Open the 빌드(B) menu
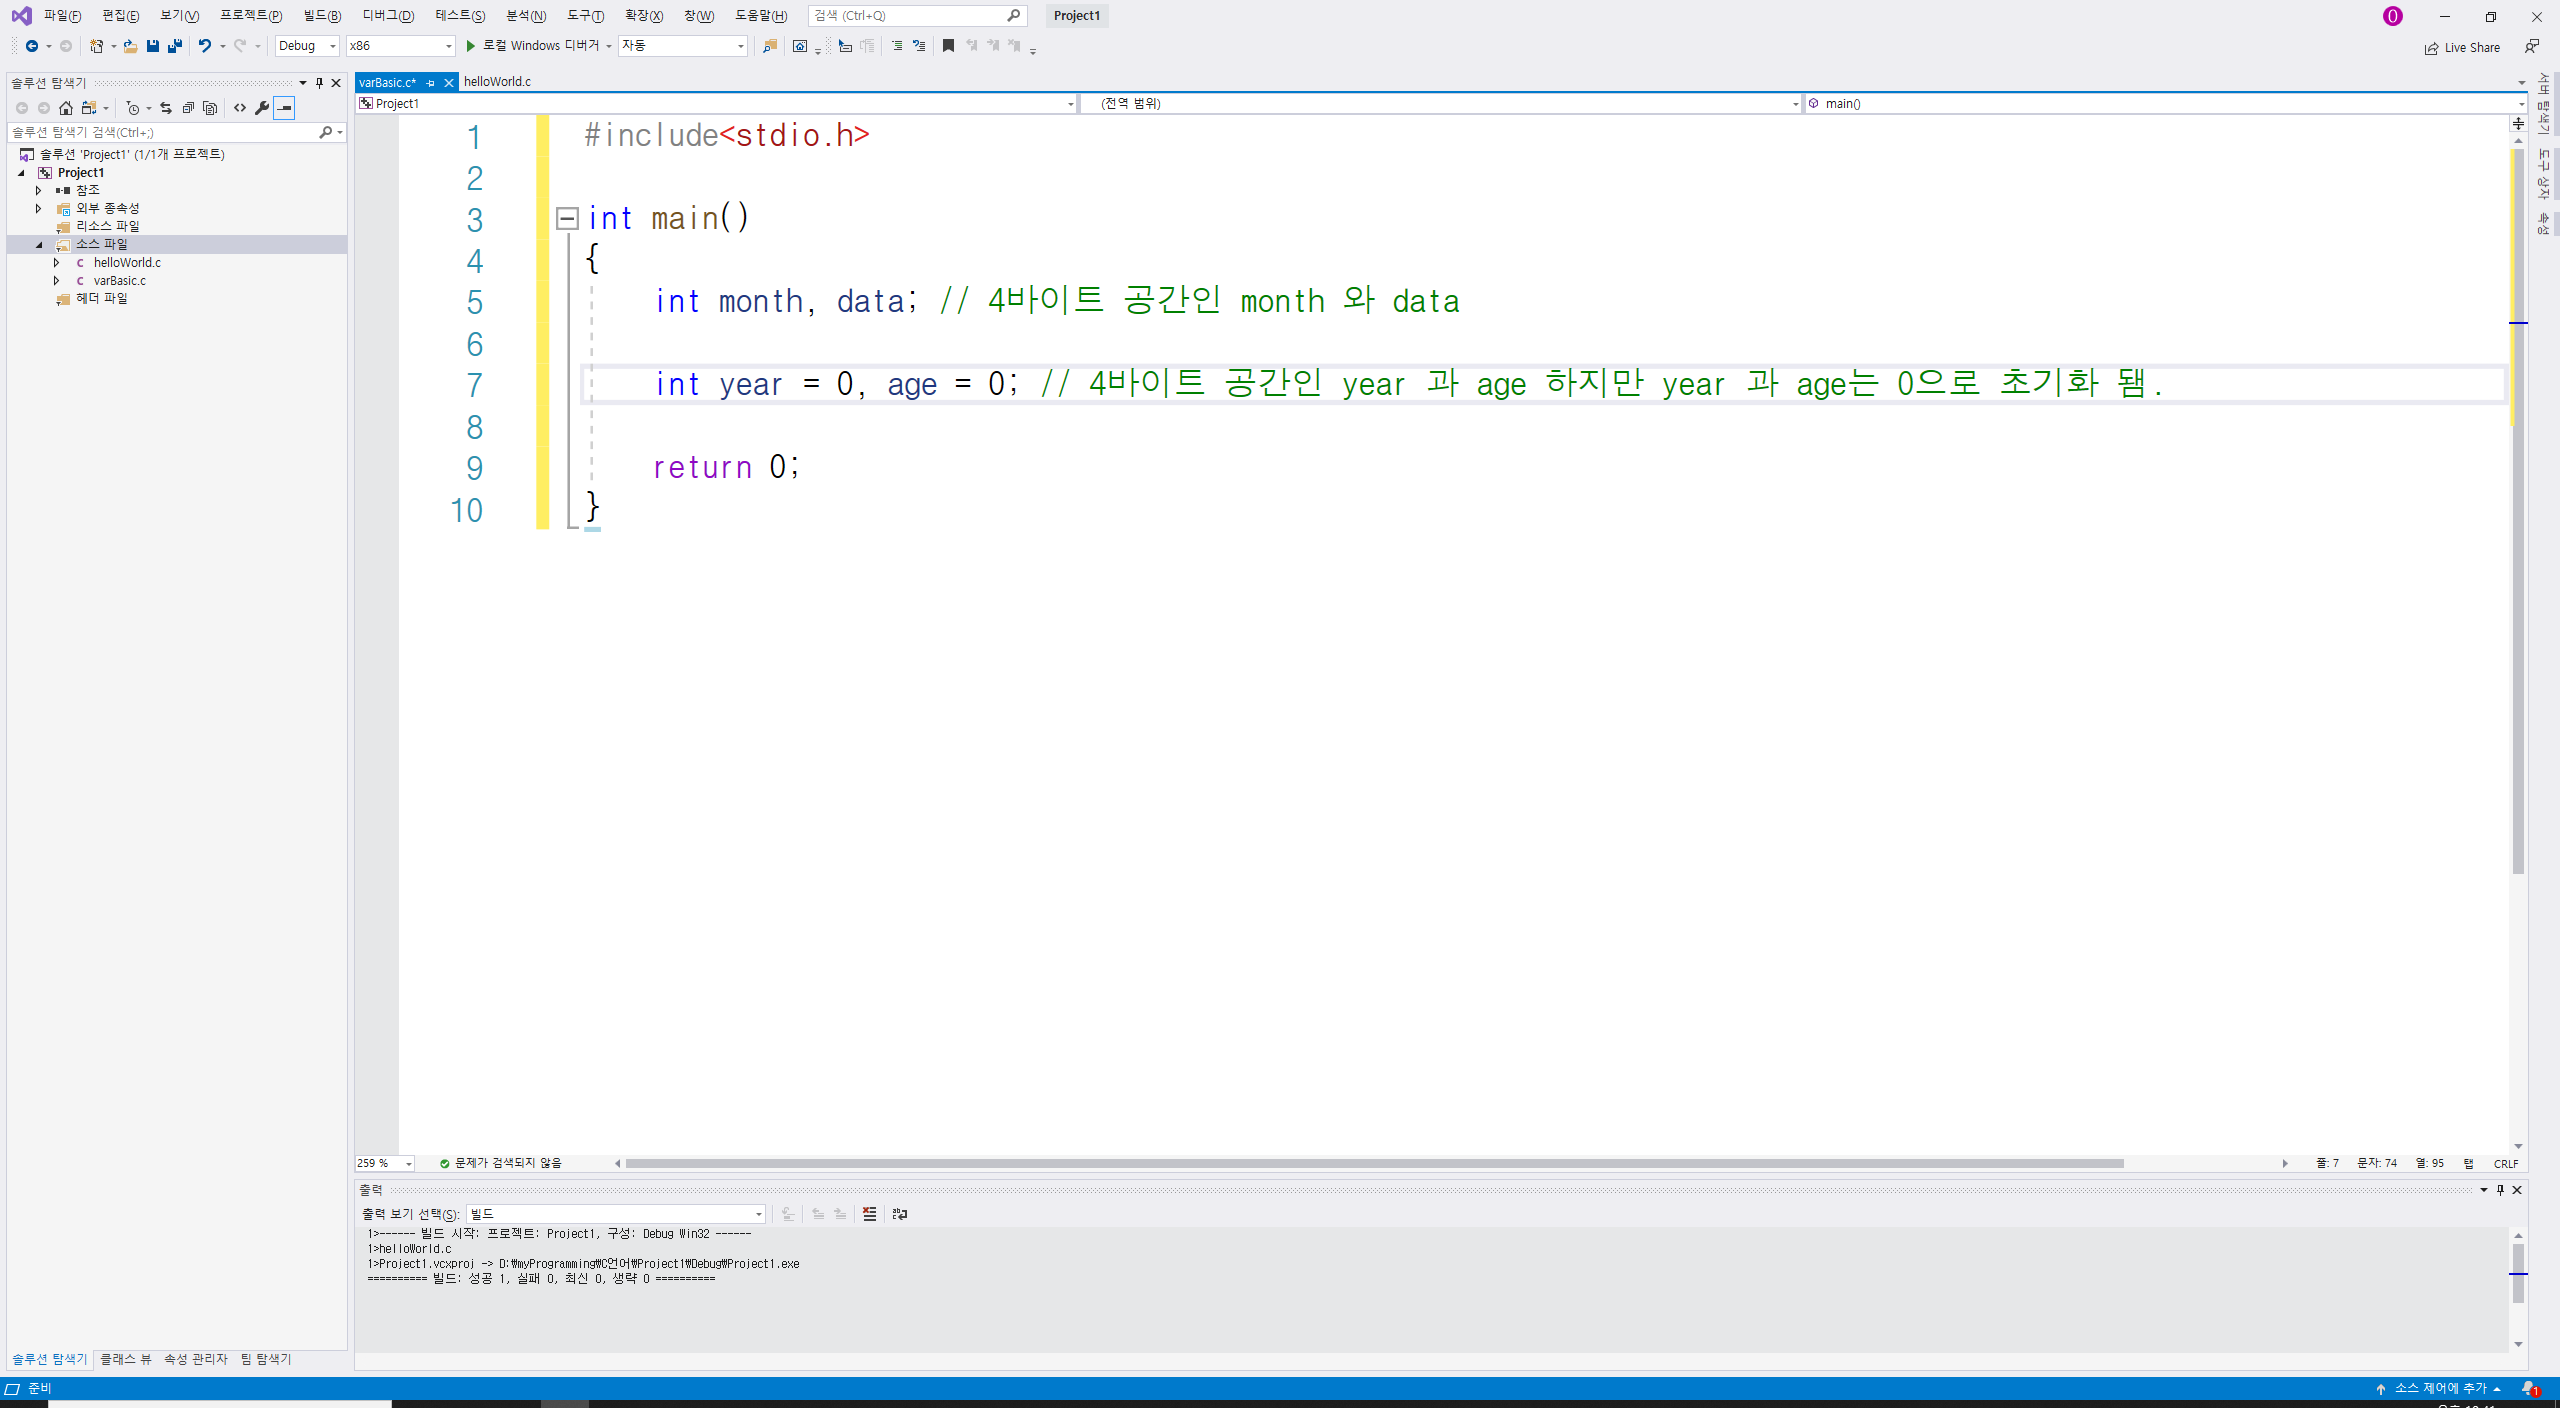 (x=321, y=15)
